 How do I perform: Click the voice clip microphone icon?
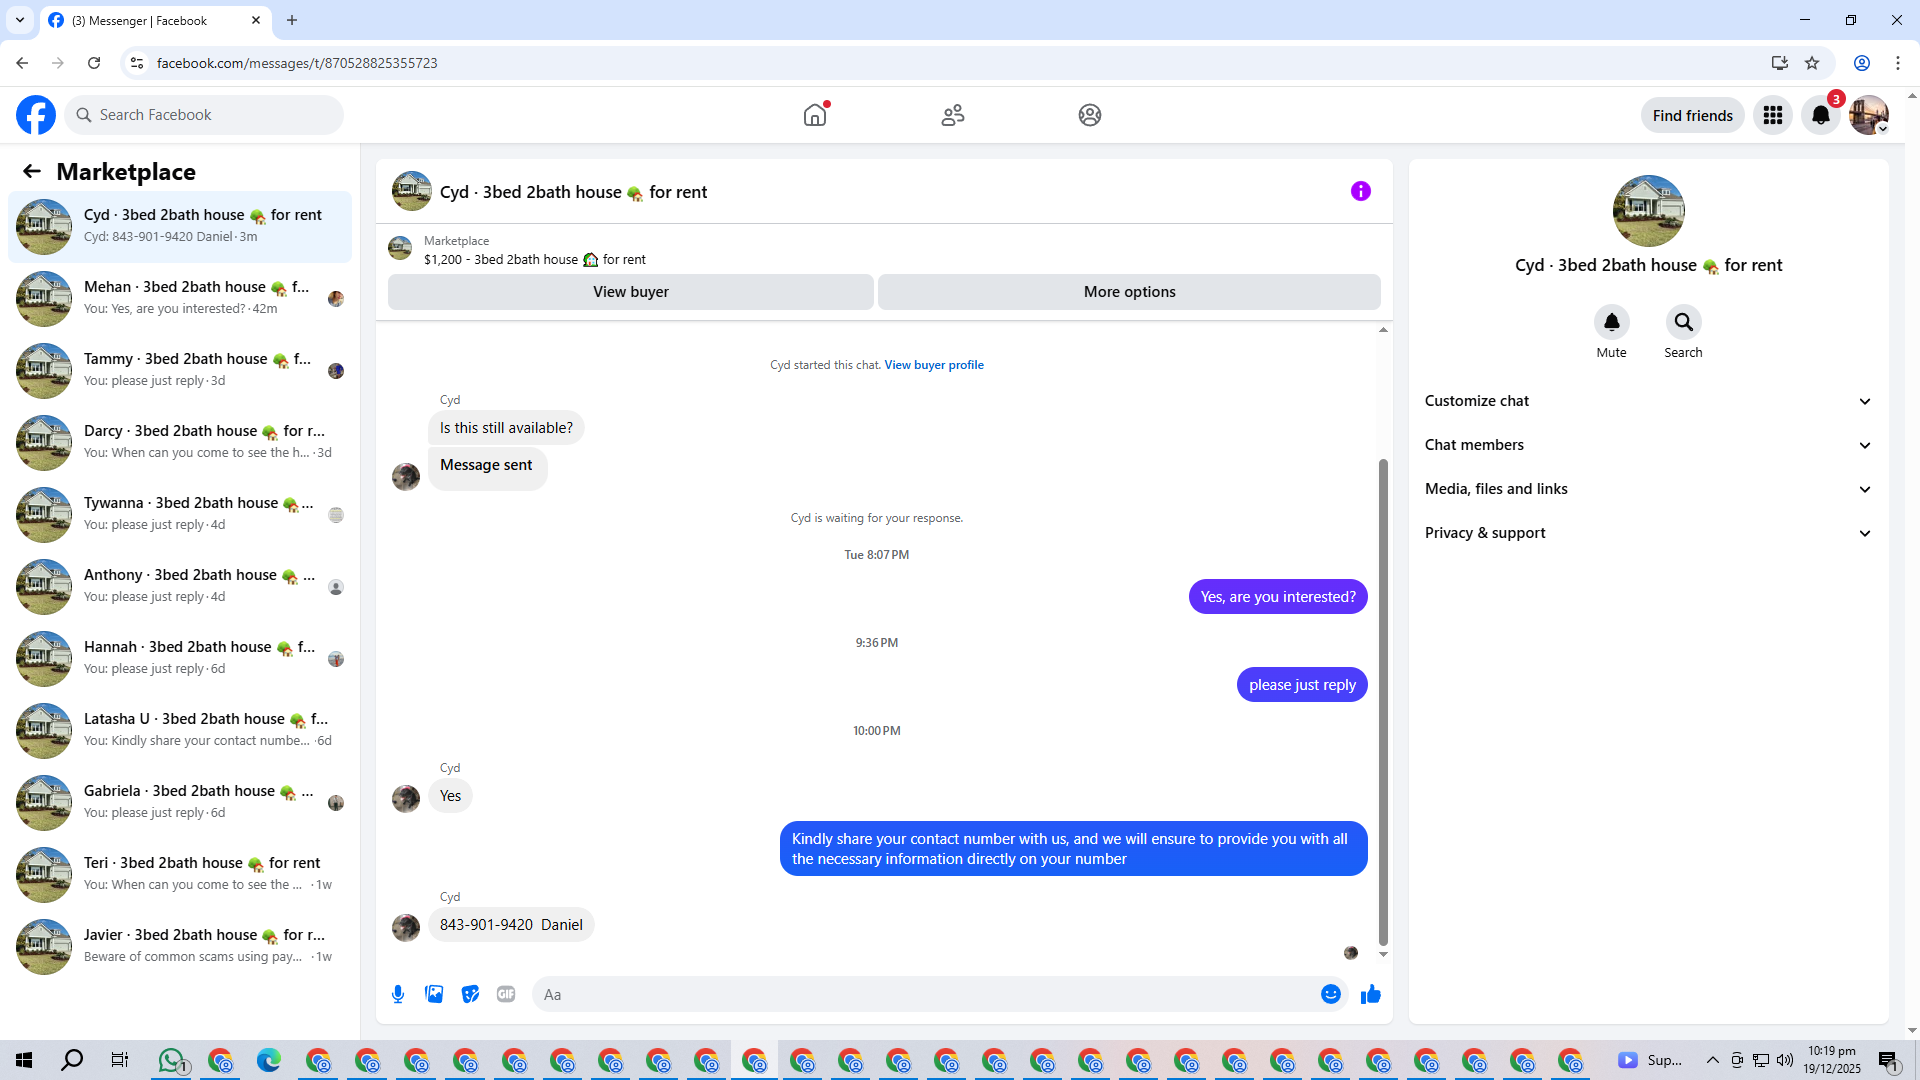tap(398, 994)
